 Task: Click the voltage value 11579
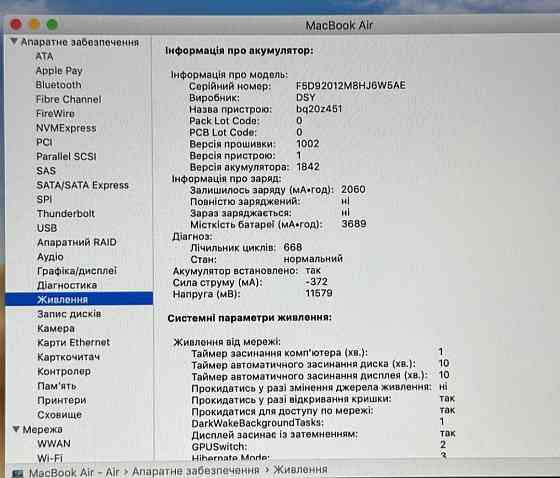tap(319, 293)
